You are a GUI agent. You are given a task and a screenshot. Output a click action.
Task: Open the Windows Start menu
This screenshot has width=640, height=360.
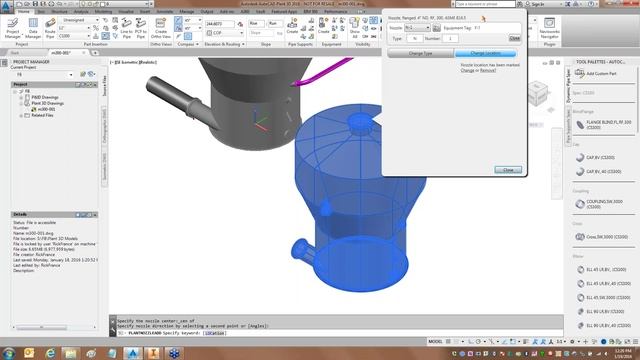[9, 353]
